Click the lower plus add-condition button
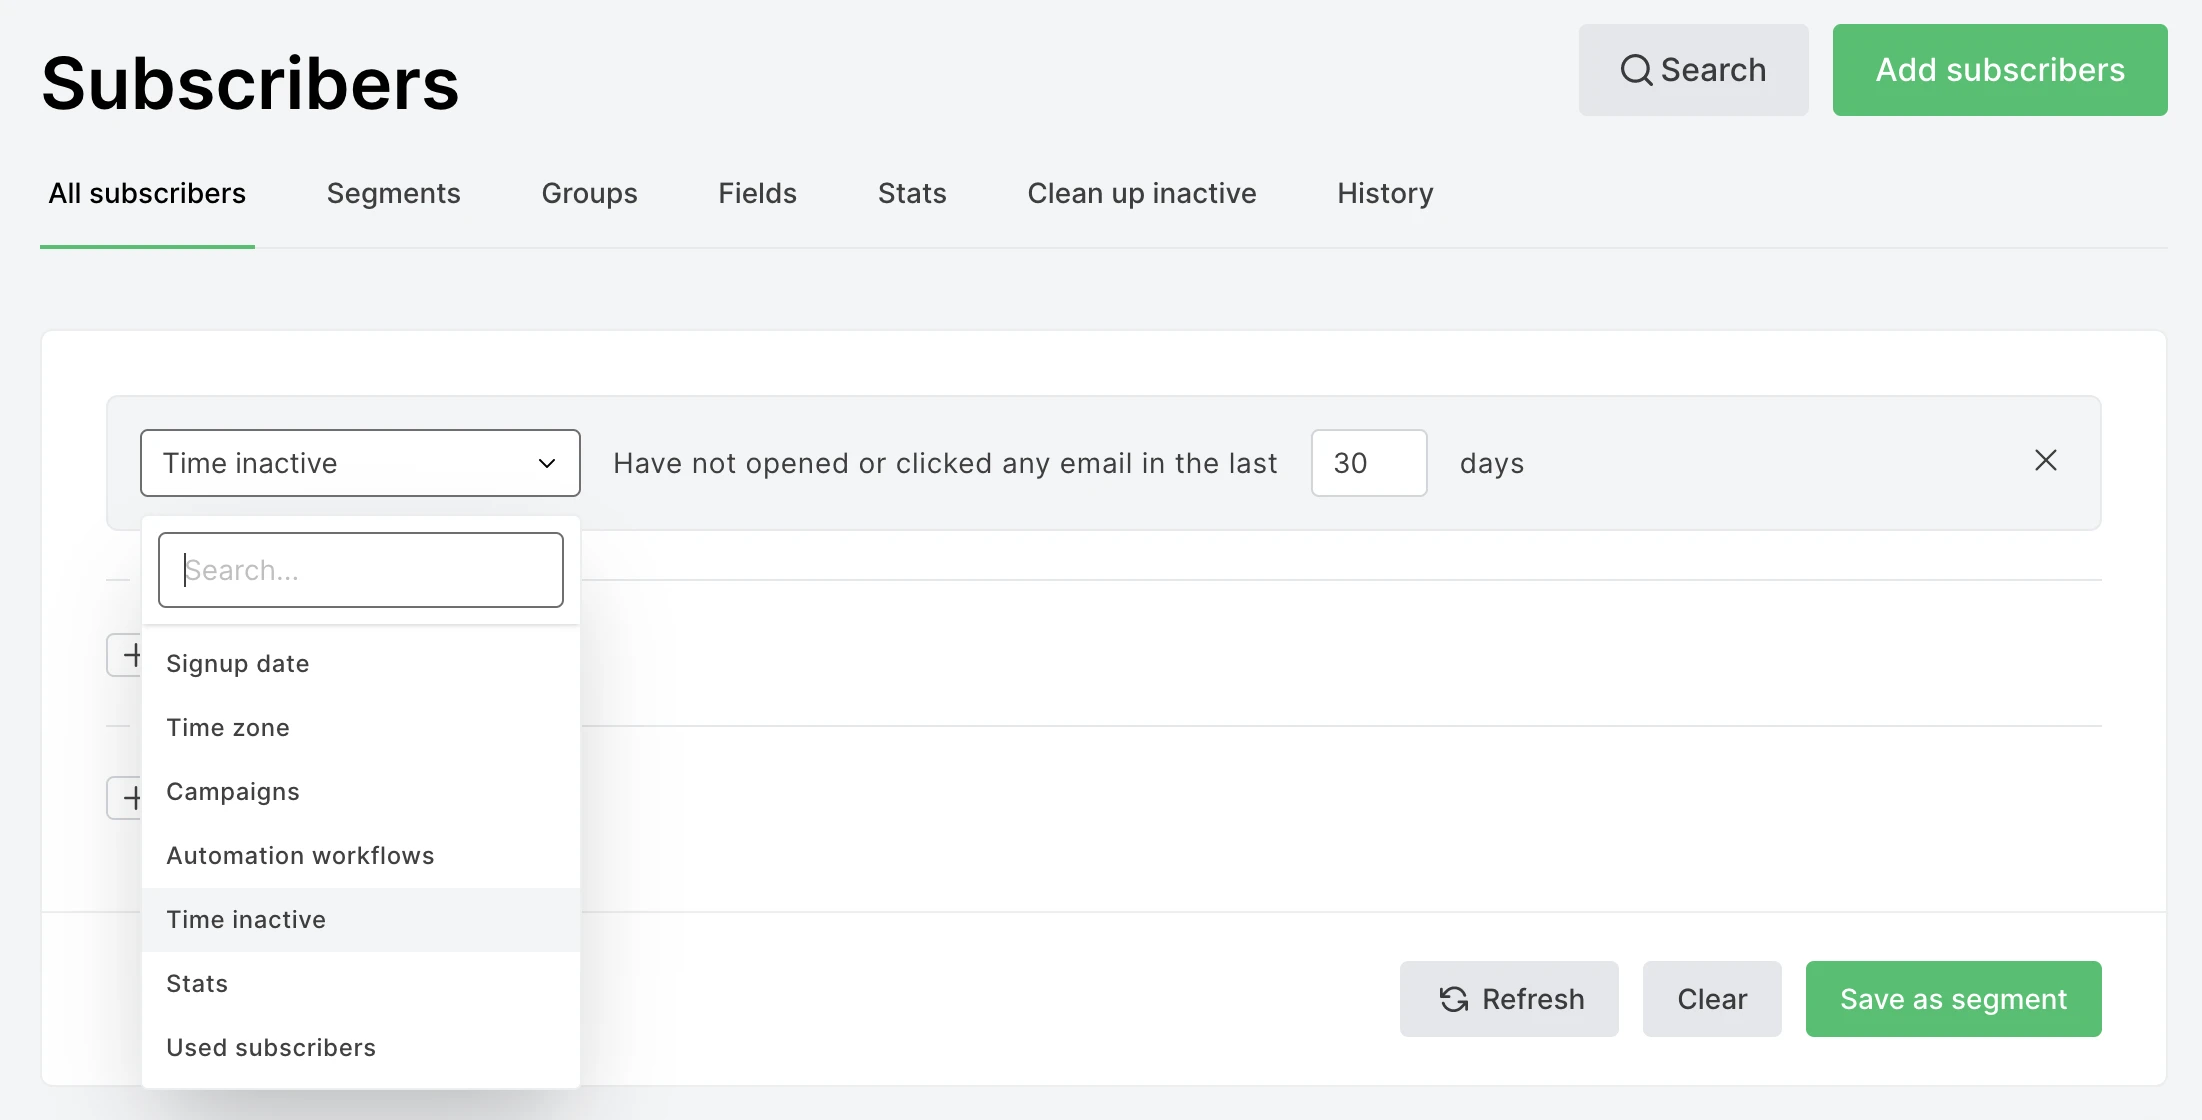 (x=127, y=798)
